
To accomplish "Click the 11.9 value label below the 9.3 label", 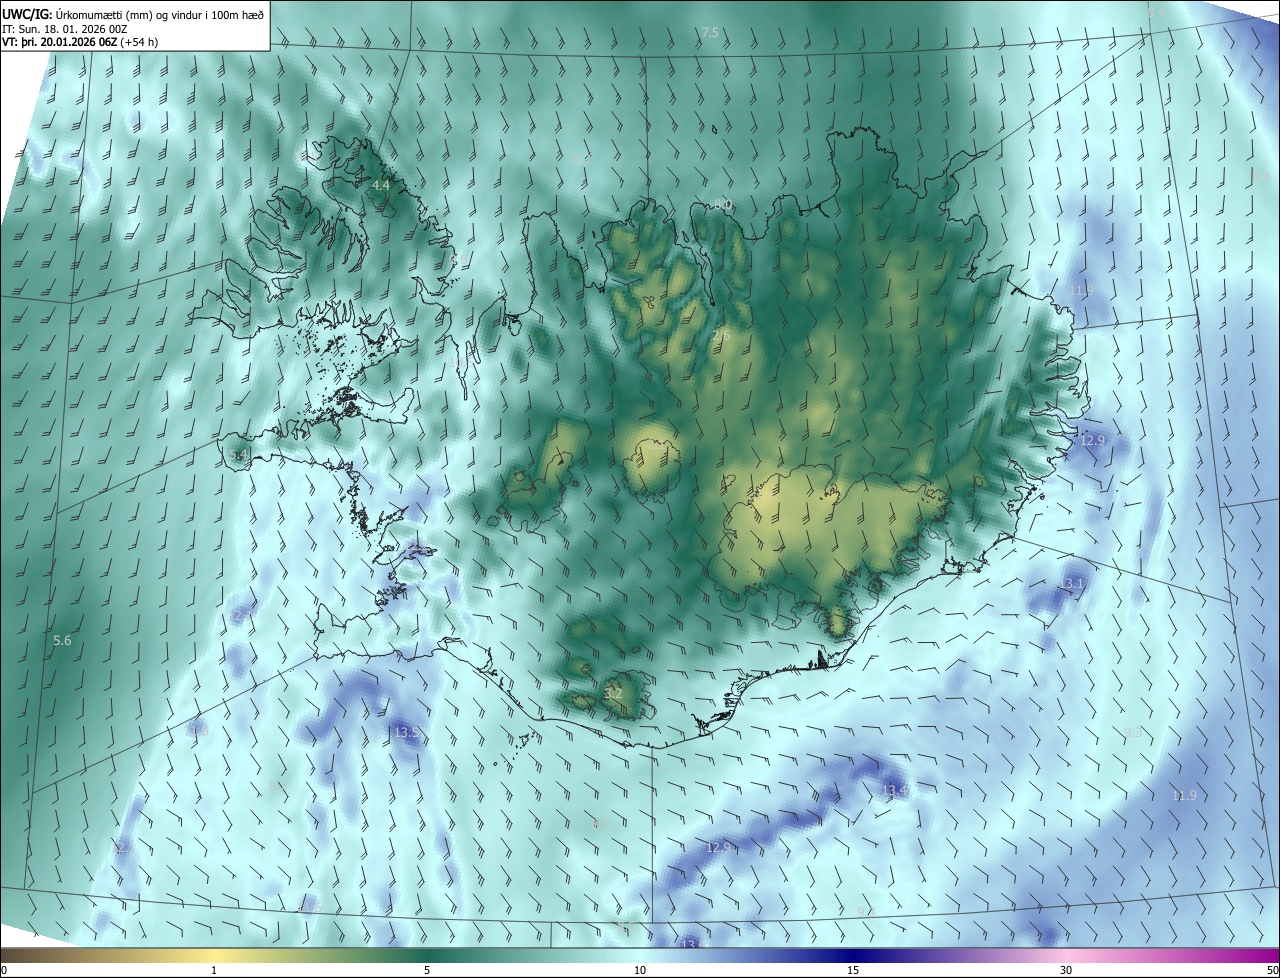I will (1184, 796).
